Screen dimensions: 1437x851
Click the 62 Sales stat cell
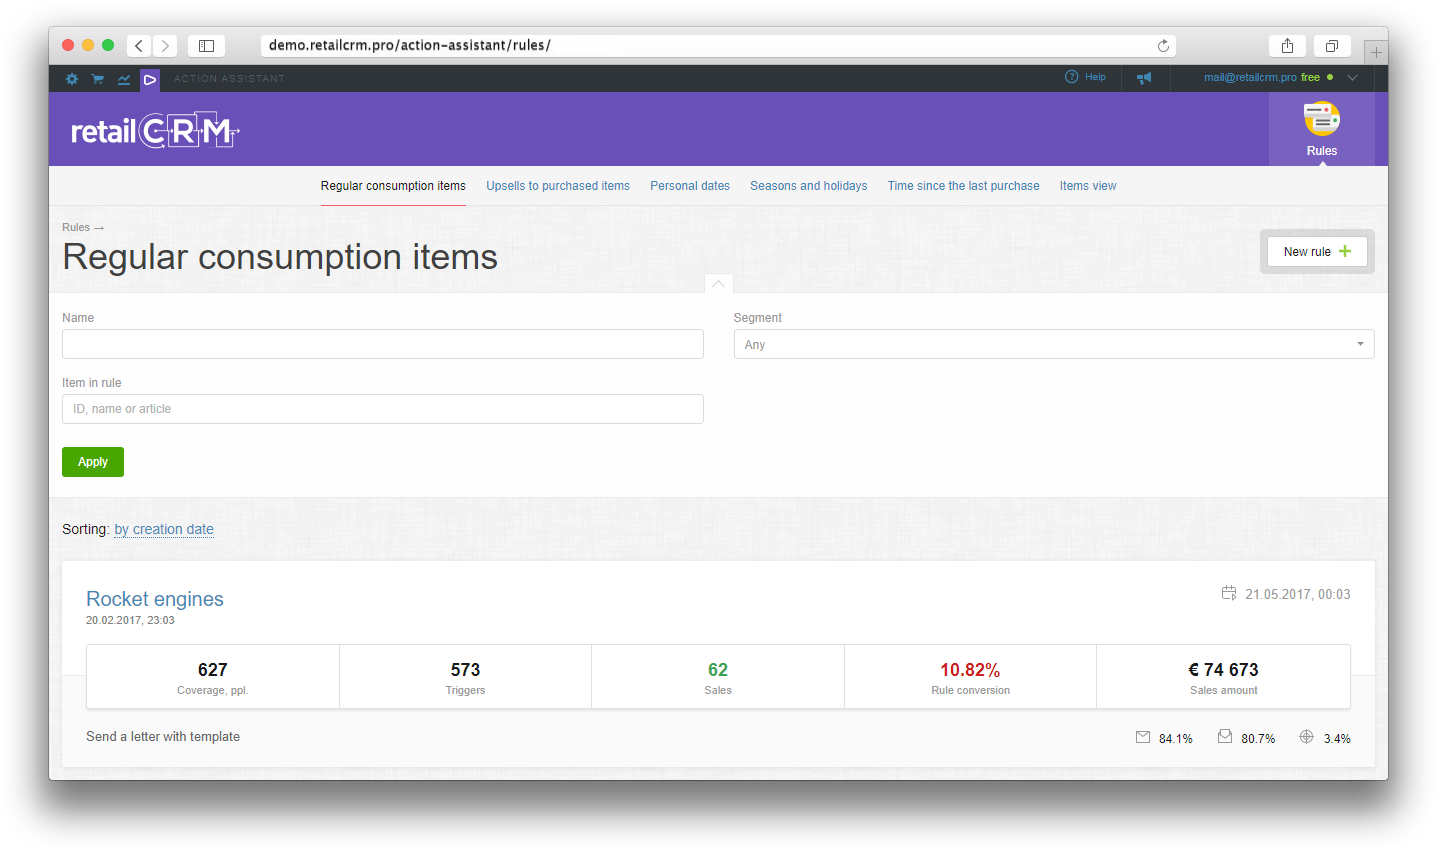coord(718,677)
